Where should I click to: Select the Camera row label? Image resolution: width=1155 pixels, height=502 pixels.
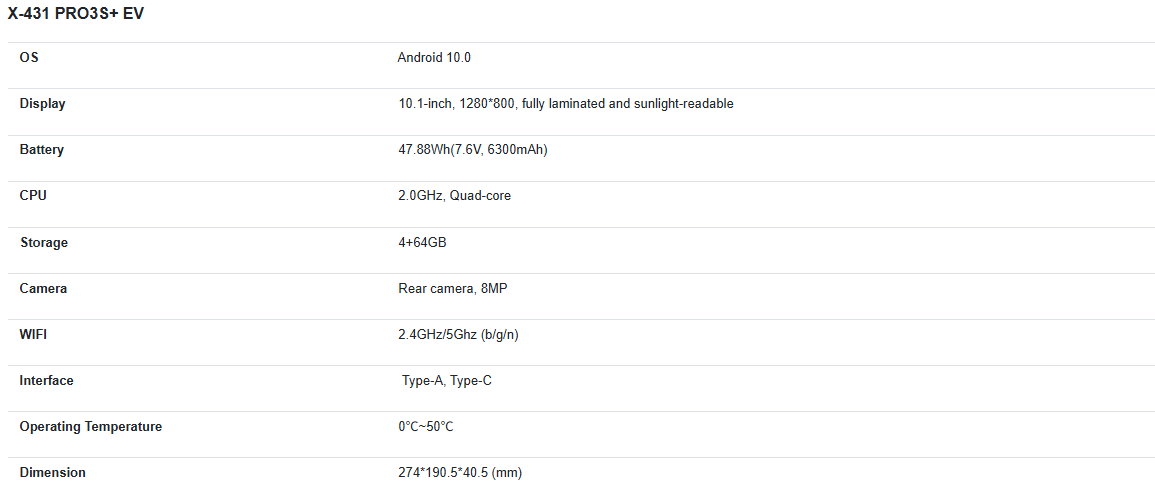(43, 289)
